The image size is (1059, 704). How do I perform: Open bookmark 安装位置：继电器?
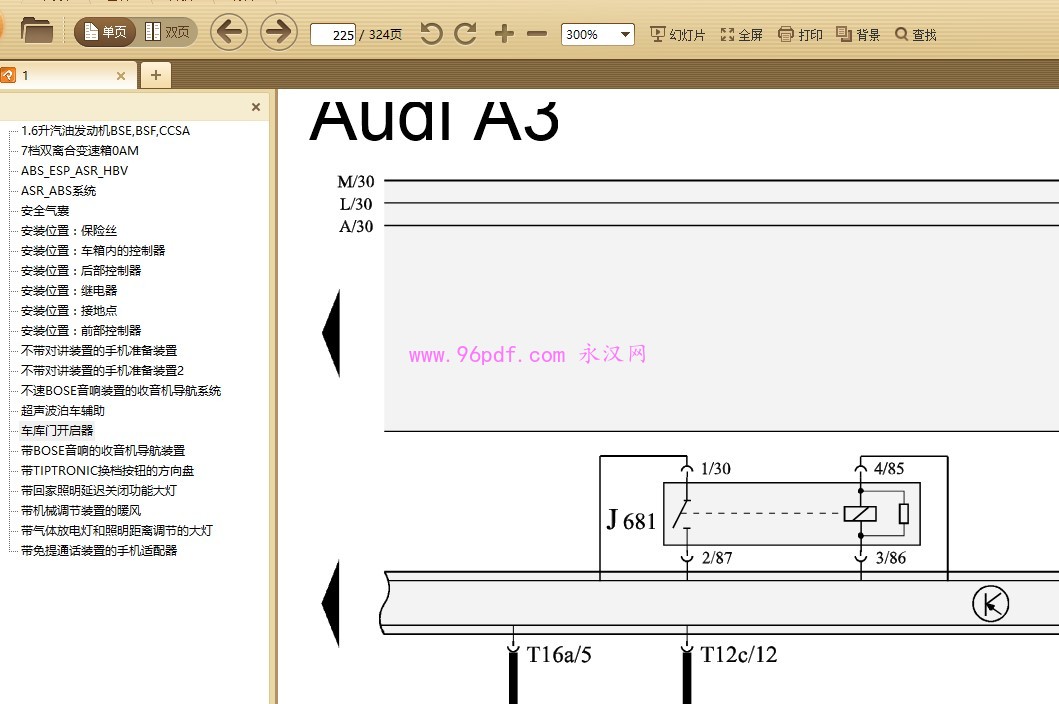[x=69, y=291]
